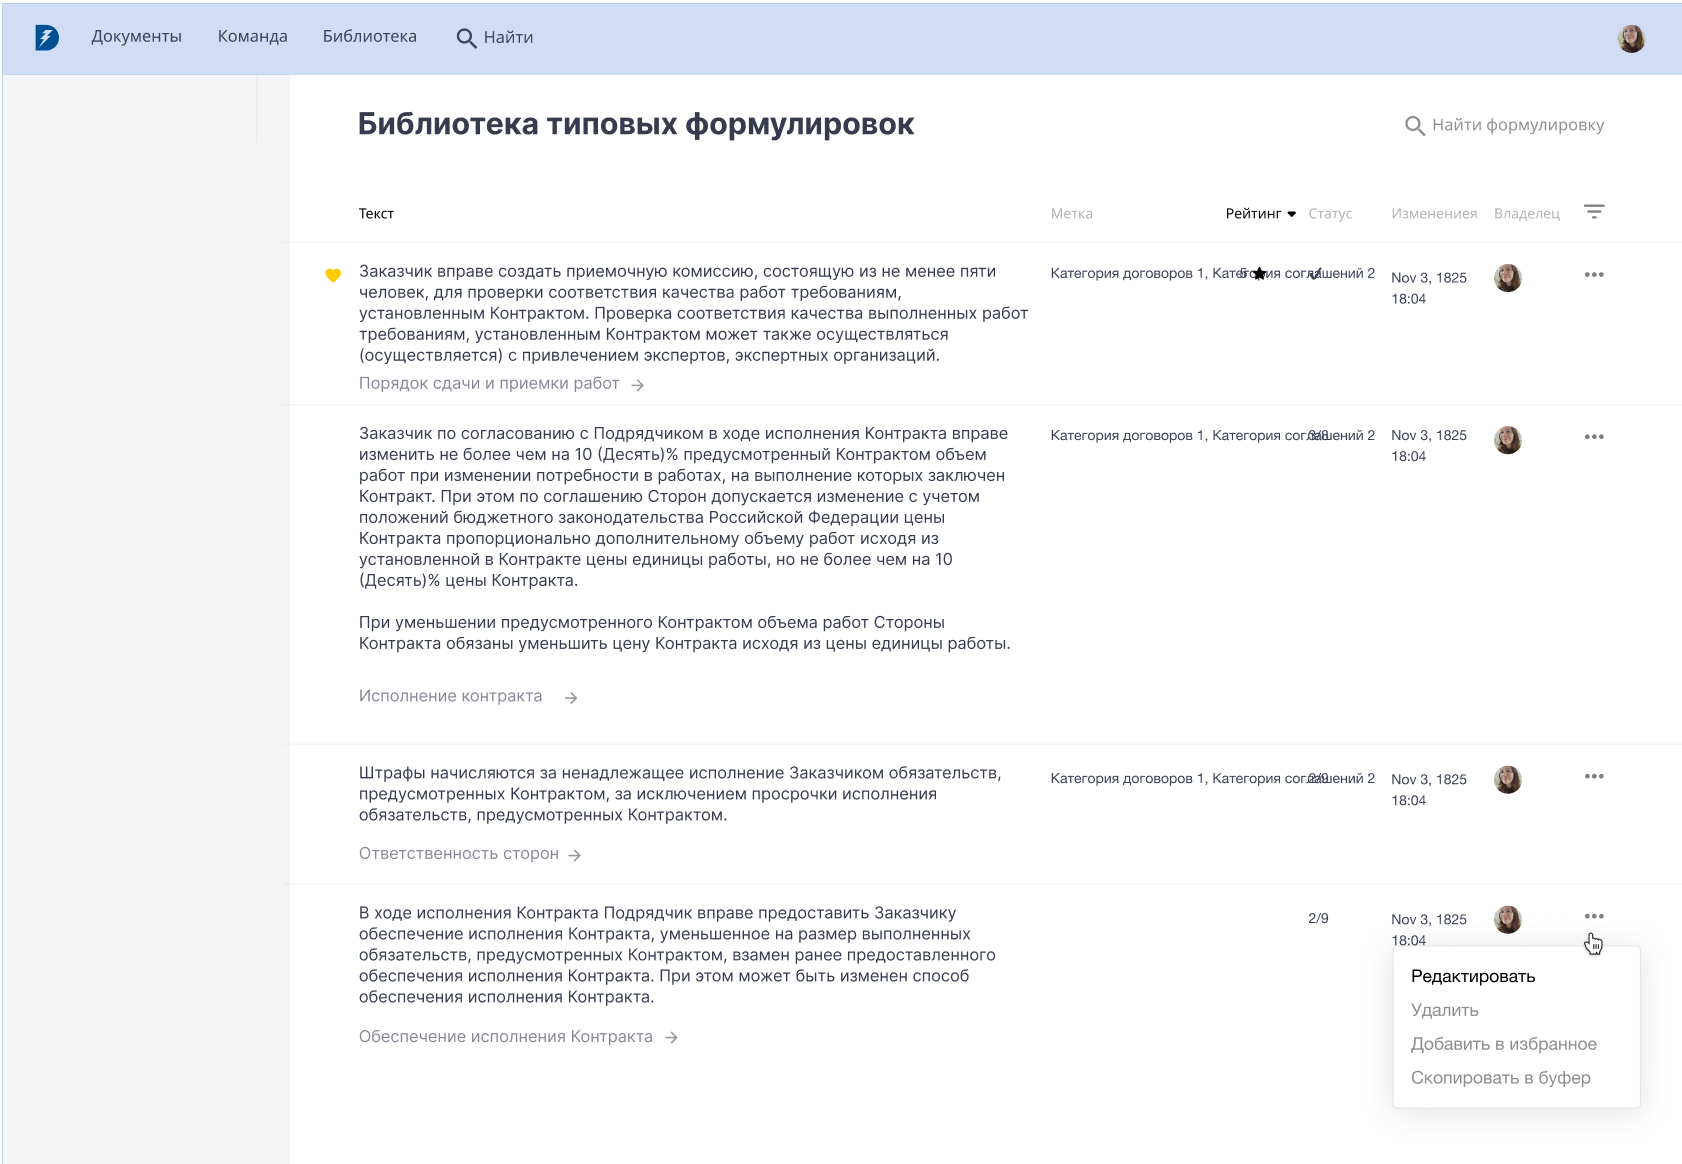The image size is (1682, 1164).
Task: Open the Команда section
Action: 251,36
